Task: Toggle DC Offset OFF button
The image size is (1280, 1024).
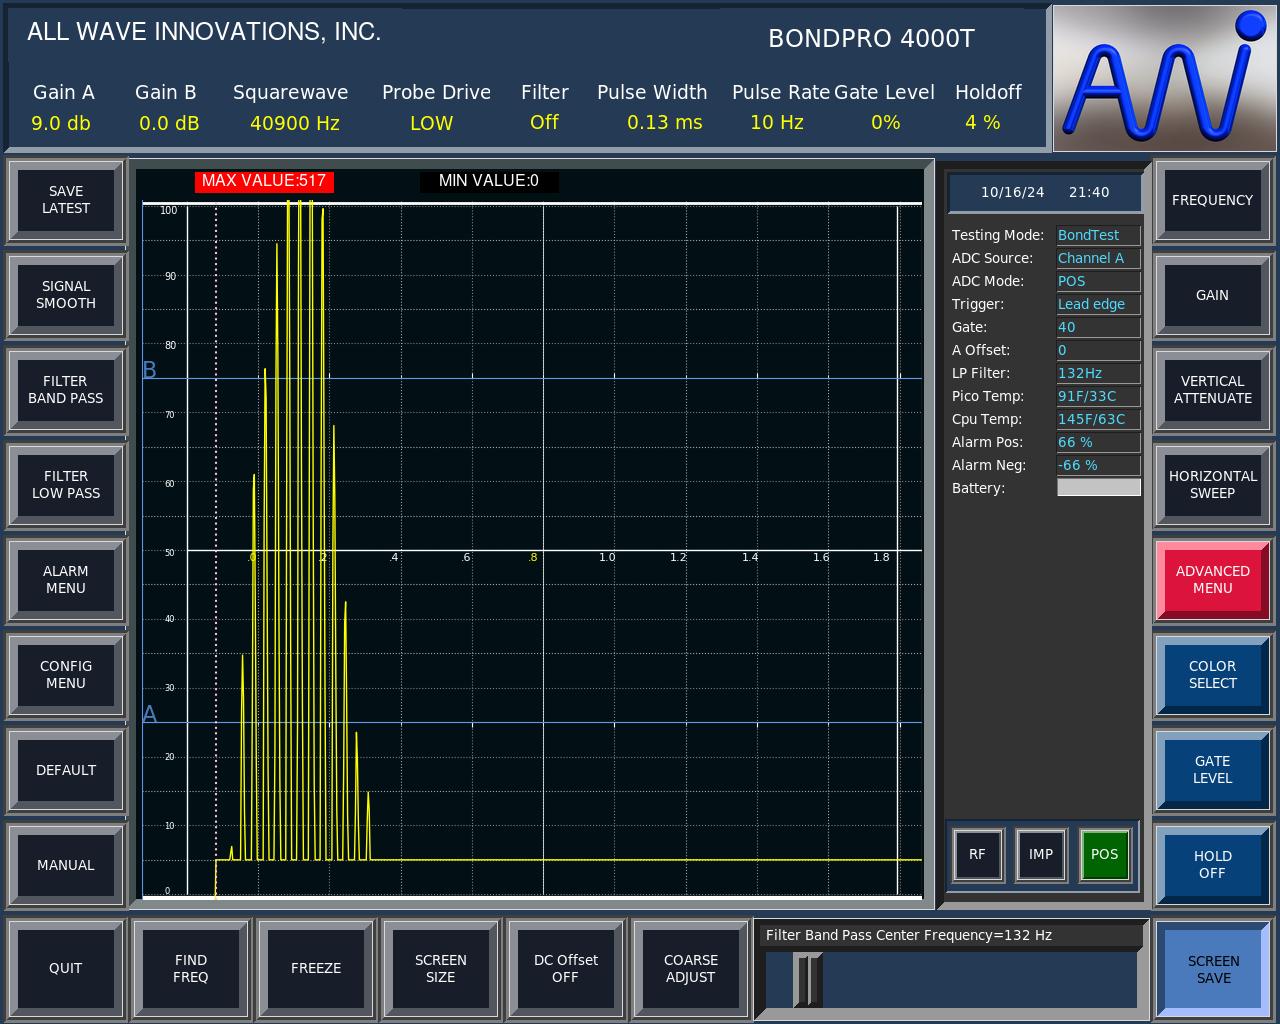Action: [x=566, y=968]
